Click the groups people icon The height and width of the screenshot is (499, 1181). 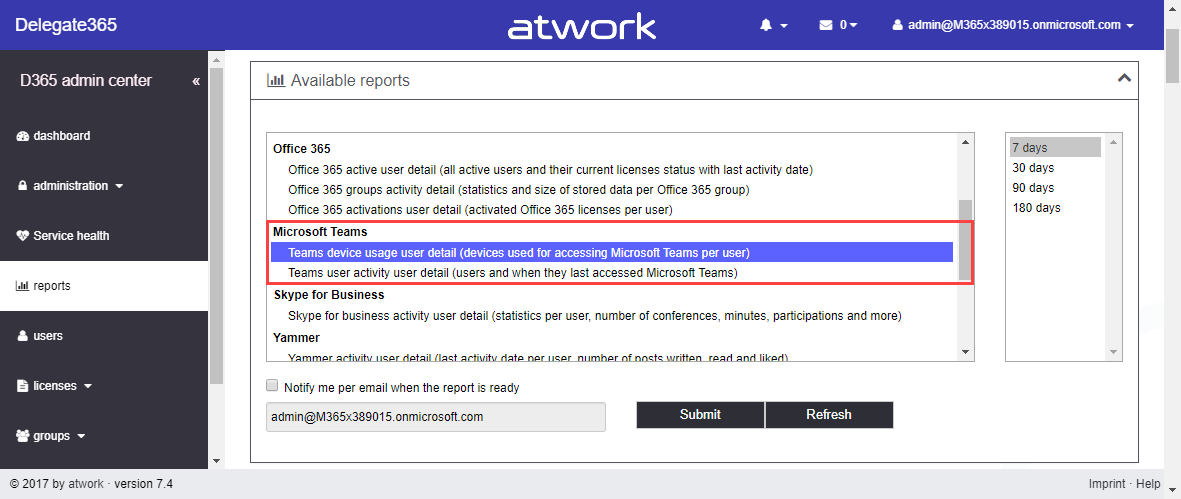tap(23, 436)
